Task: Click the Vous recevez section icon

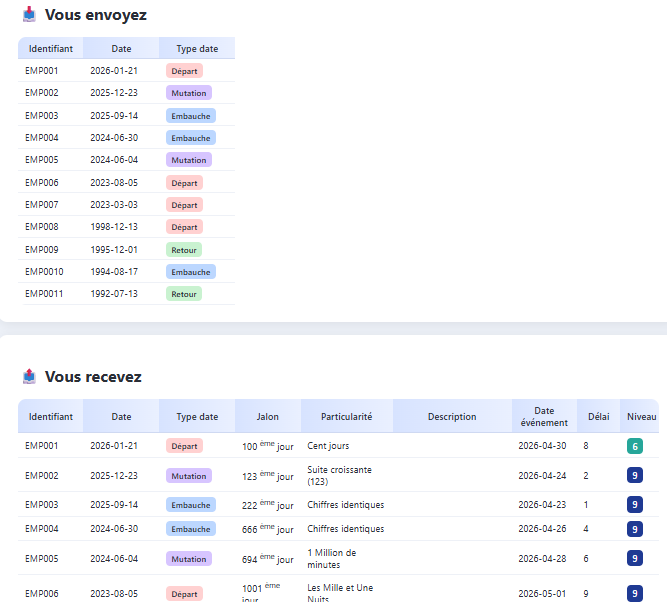Action: (29, 377)
